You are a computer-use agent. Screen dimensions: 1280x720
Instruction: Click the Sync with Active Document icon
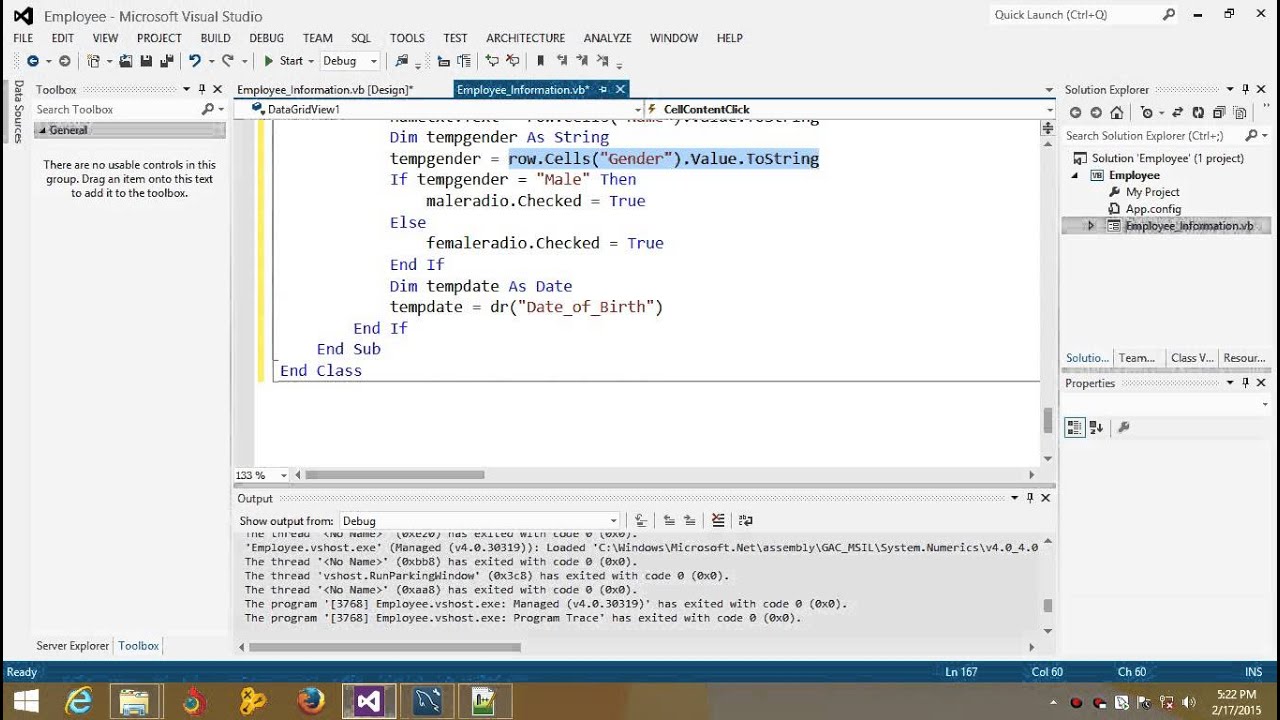coord(1177,113)
